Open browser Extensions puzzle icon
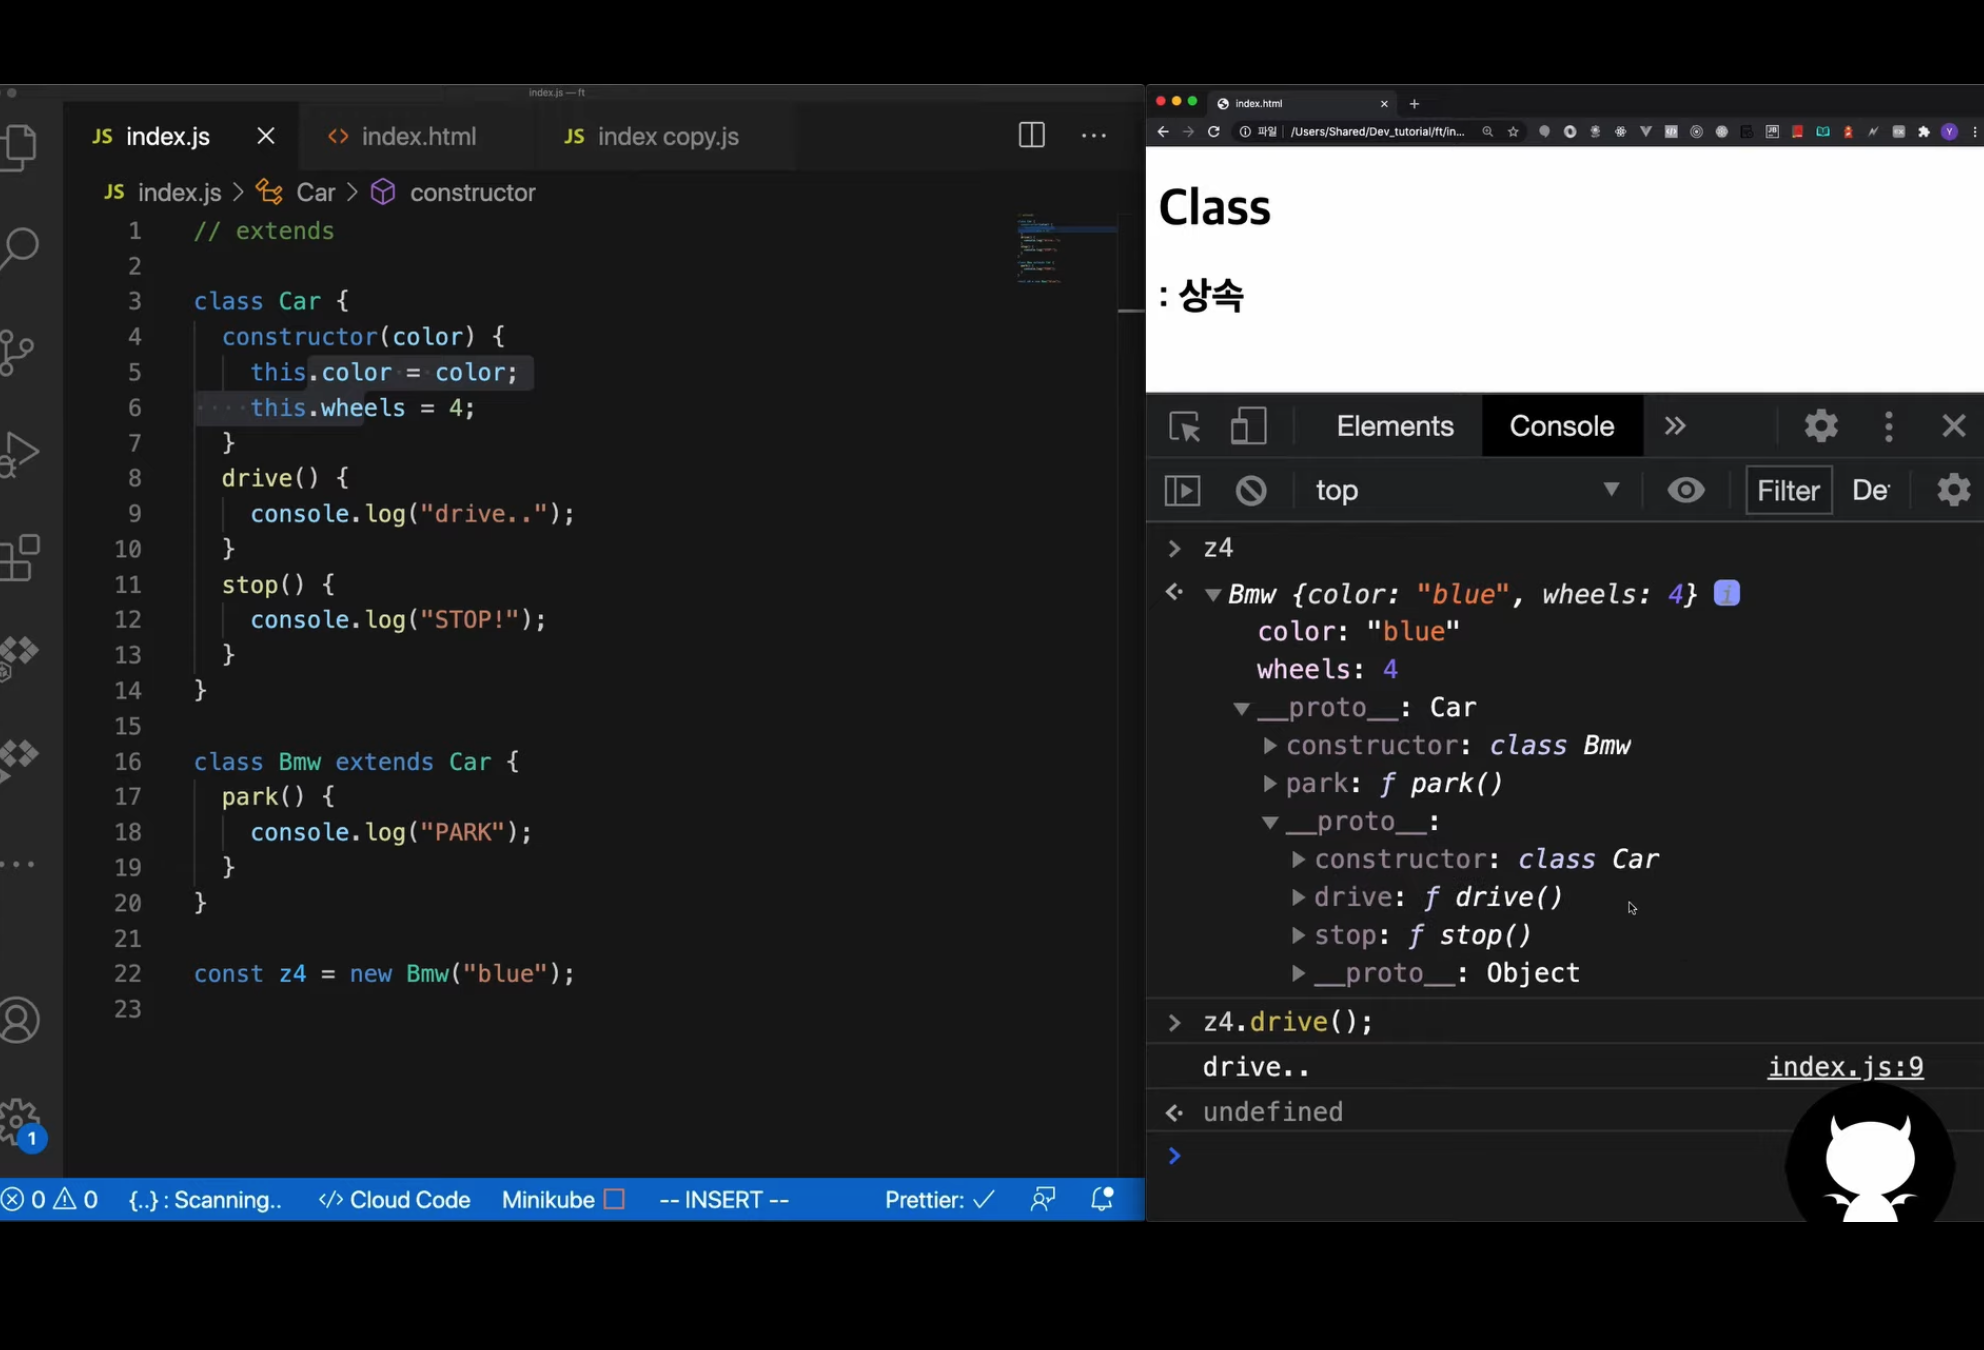The width and height of the screenshot is (1984, 1350). click(1923, 132)
